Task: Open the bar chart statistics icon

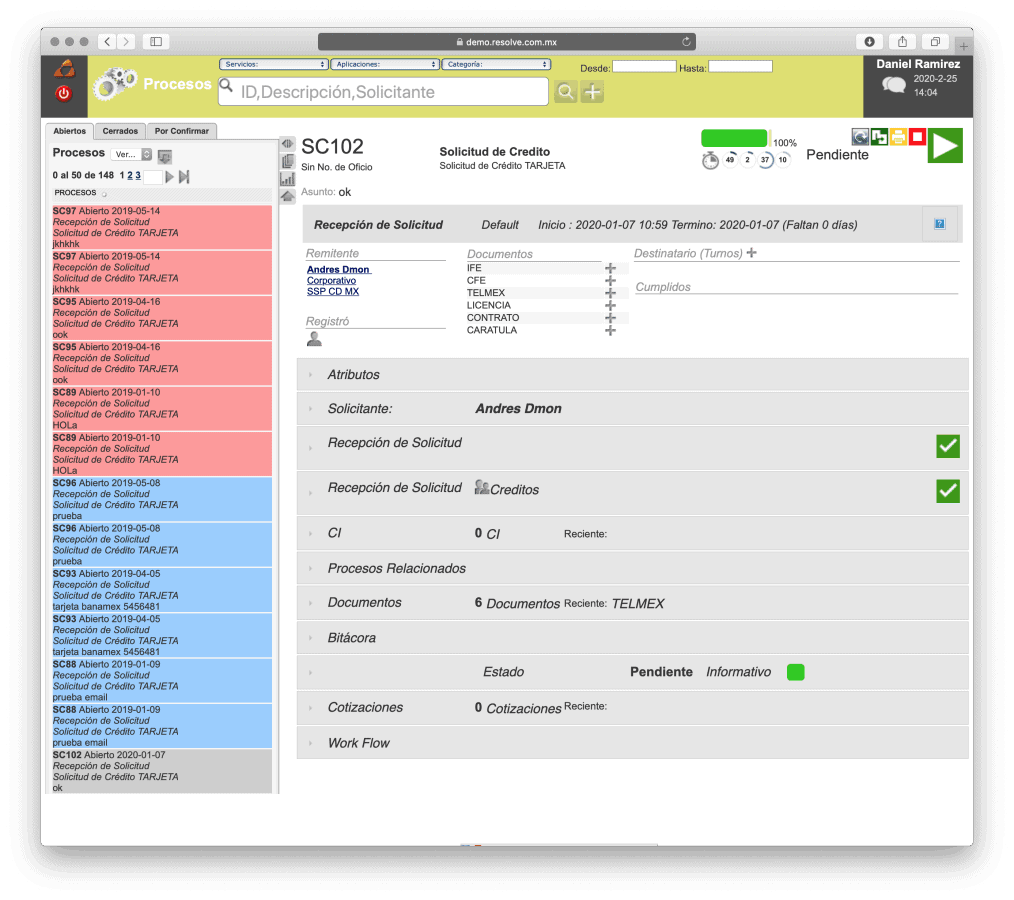Action: point(287,179)
